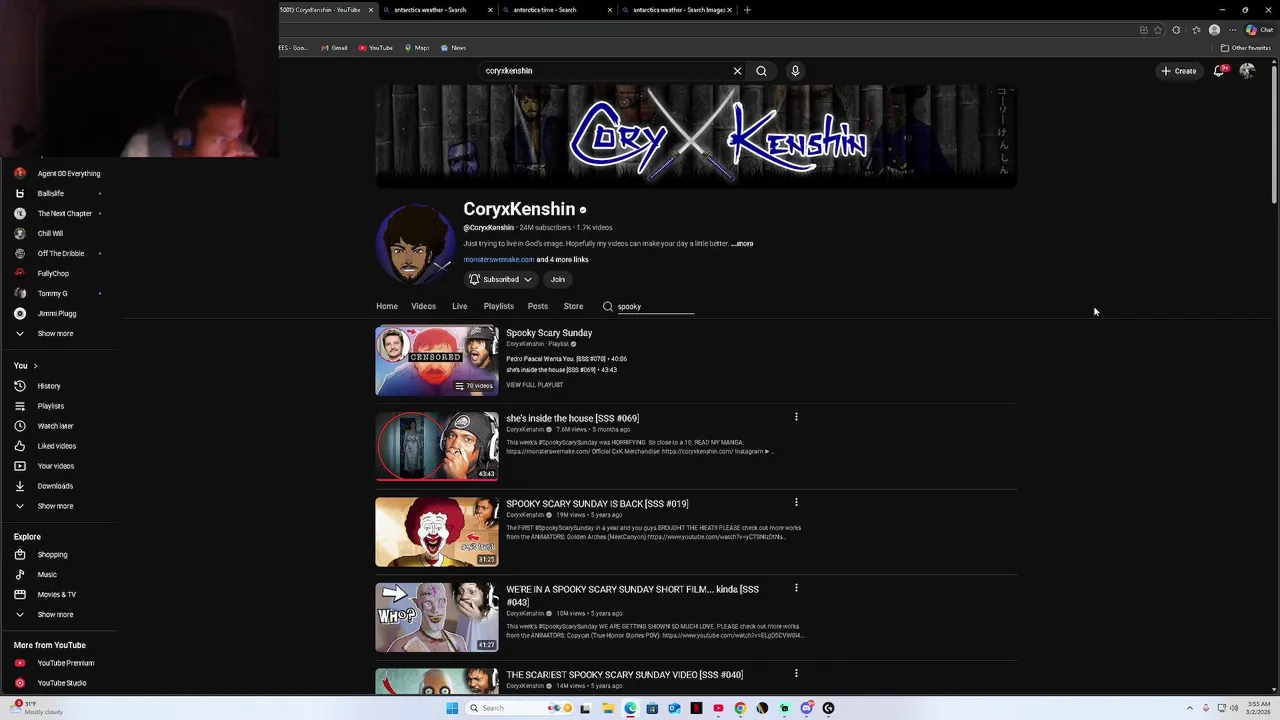Switch to antarctica time browser tab

[553, 10]
